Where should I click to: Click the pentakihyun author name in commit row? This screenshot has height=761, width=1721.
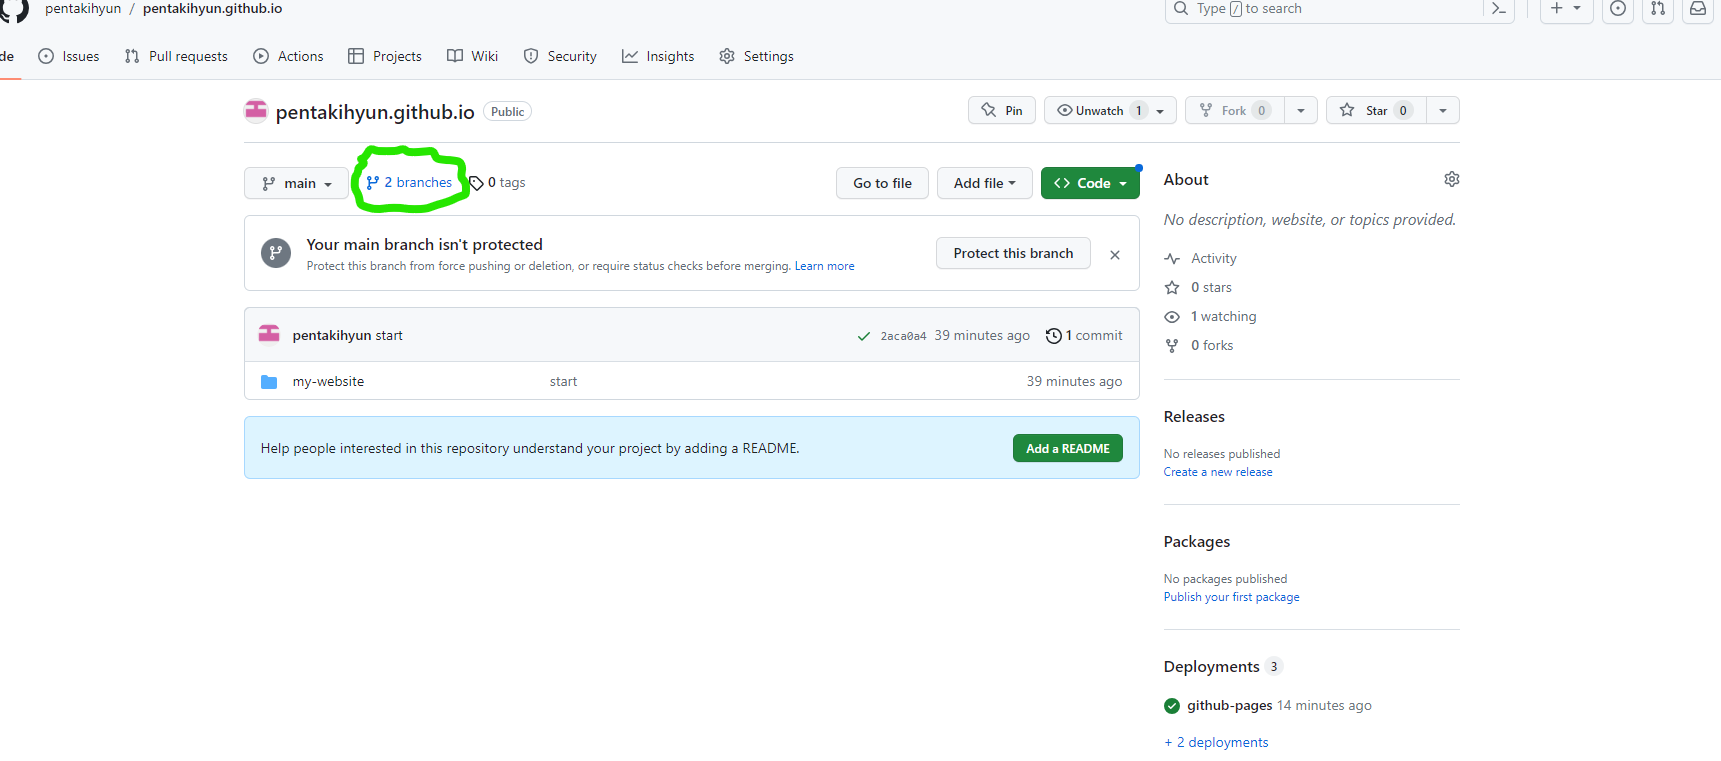pos(332,336)
